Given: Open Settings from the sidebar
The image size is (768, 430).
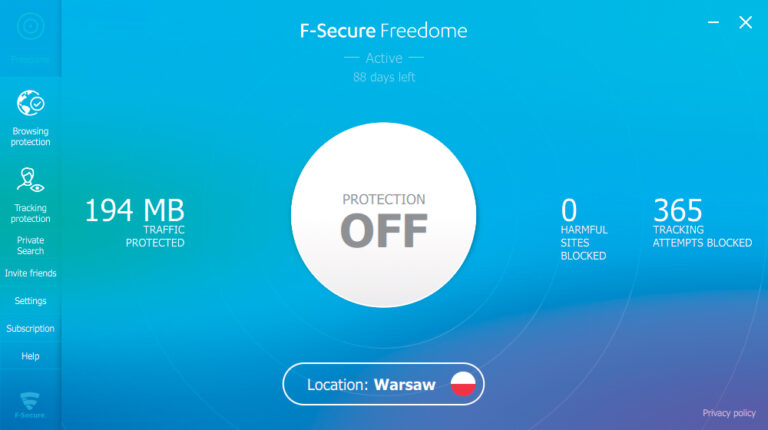Looking at the screenshot, I should click(x=30, y=301).
